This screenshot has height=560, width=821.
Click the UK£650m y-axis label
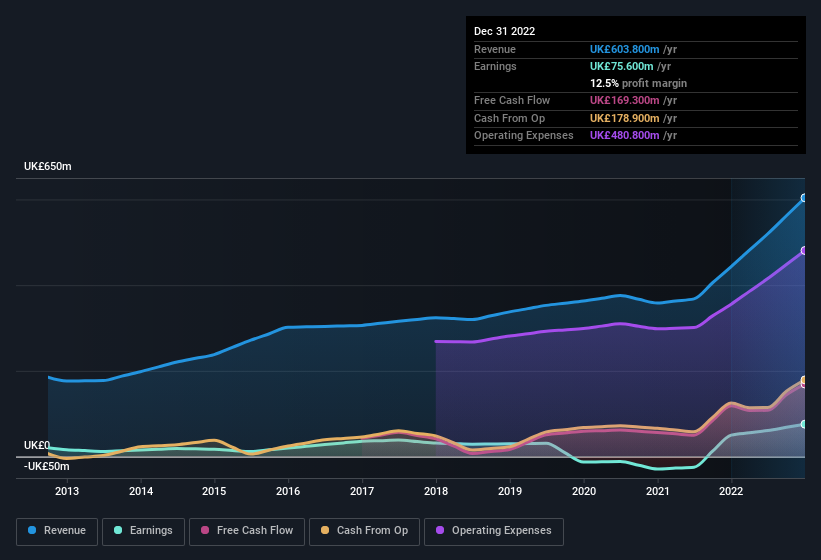48,166
